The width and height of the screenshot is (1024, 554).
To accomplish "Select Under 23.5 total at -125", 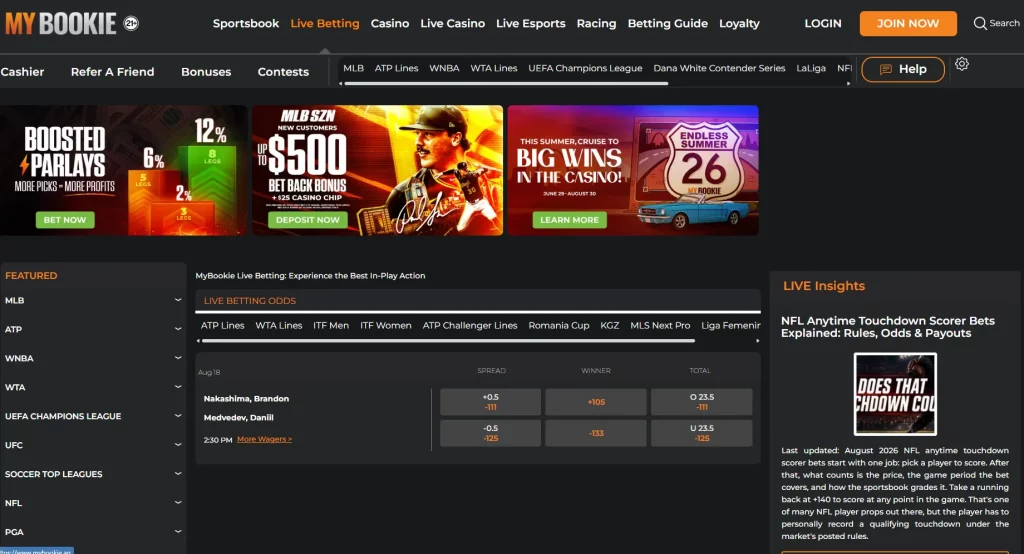I will tap(701, 433).
